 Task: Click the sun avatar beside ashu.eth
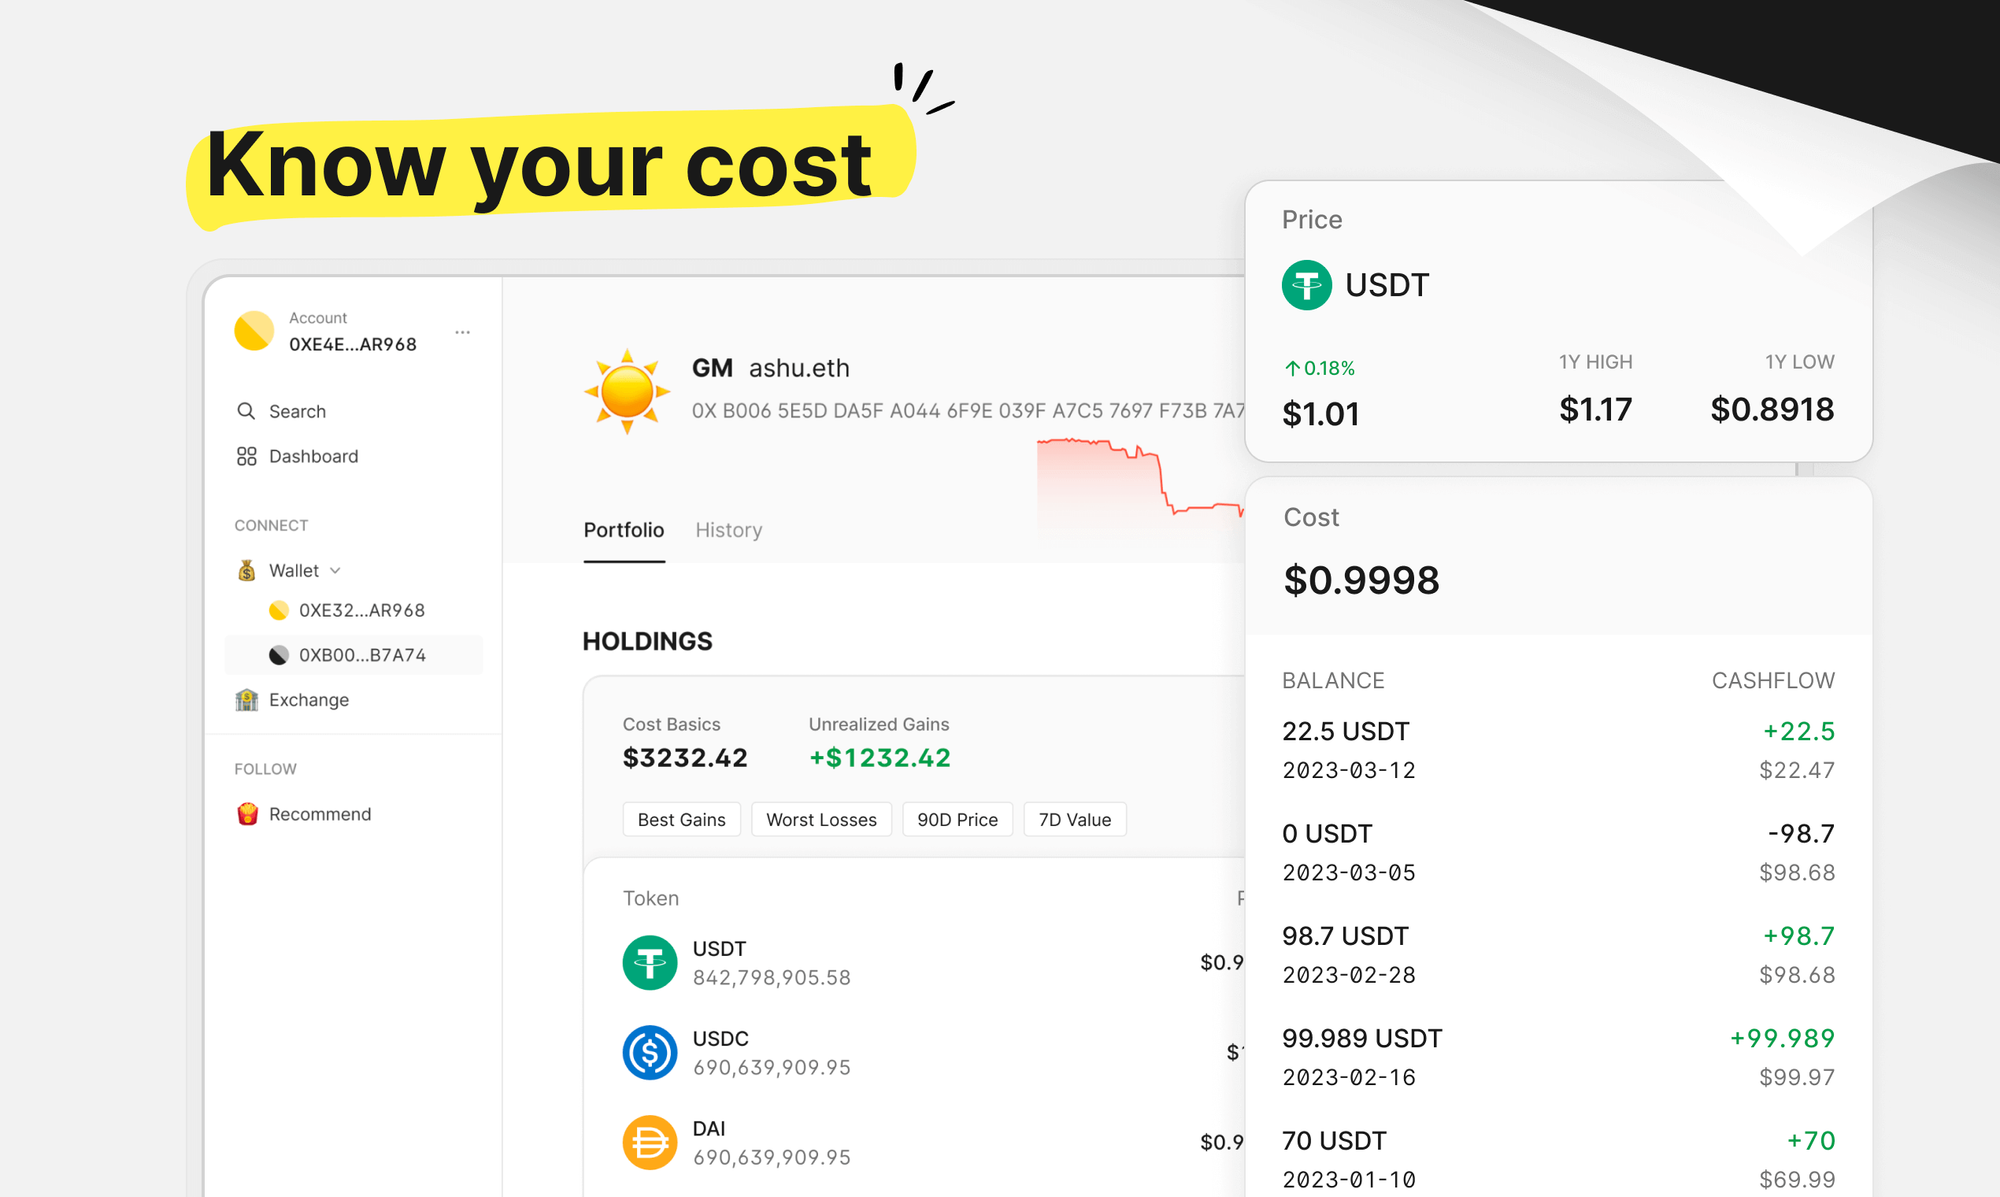(627, 391)
